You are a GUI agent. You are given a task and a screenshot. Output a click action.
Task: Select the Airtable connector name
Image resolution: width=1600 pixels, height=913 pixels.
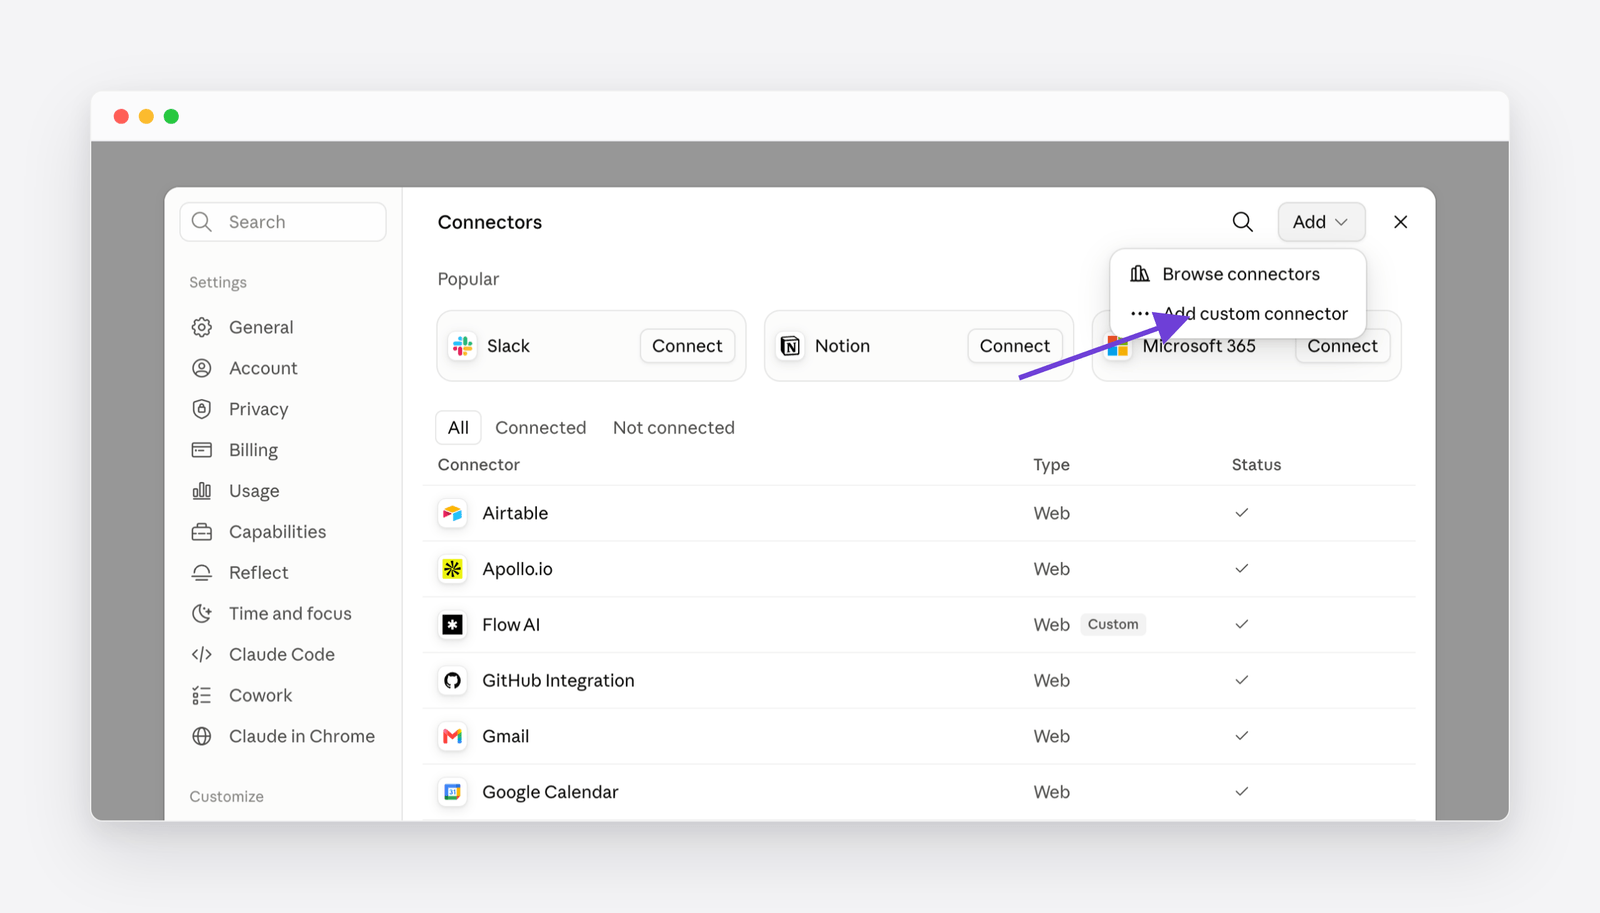515,513
